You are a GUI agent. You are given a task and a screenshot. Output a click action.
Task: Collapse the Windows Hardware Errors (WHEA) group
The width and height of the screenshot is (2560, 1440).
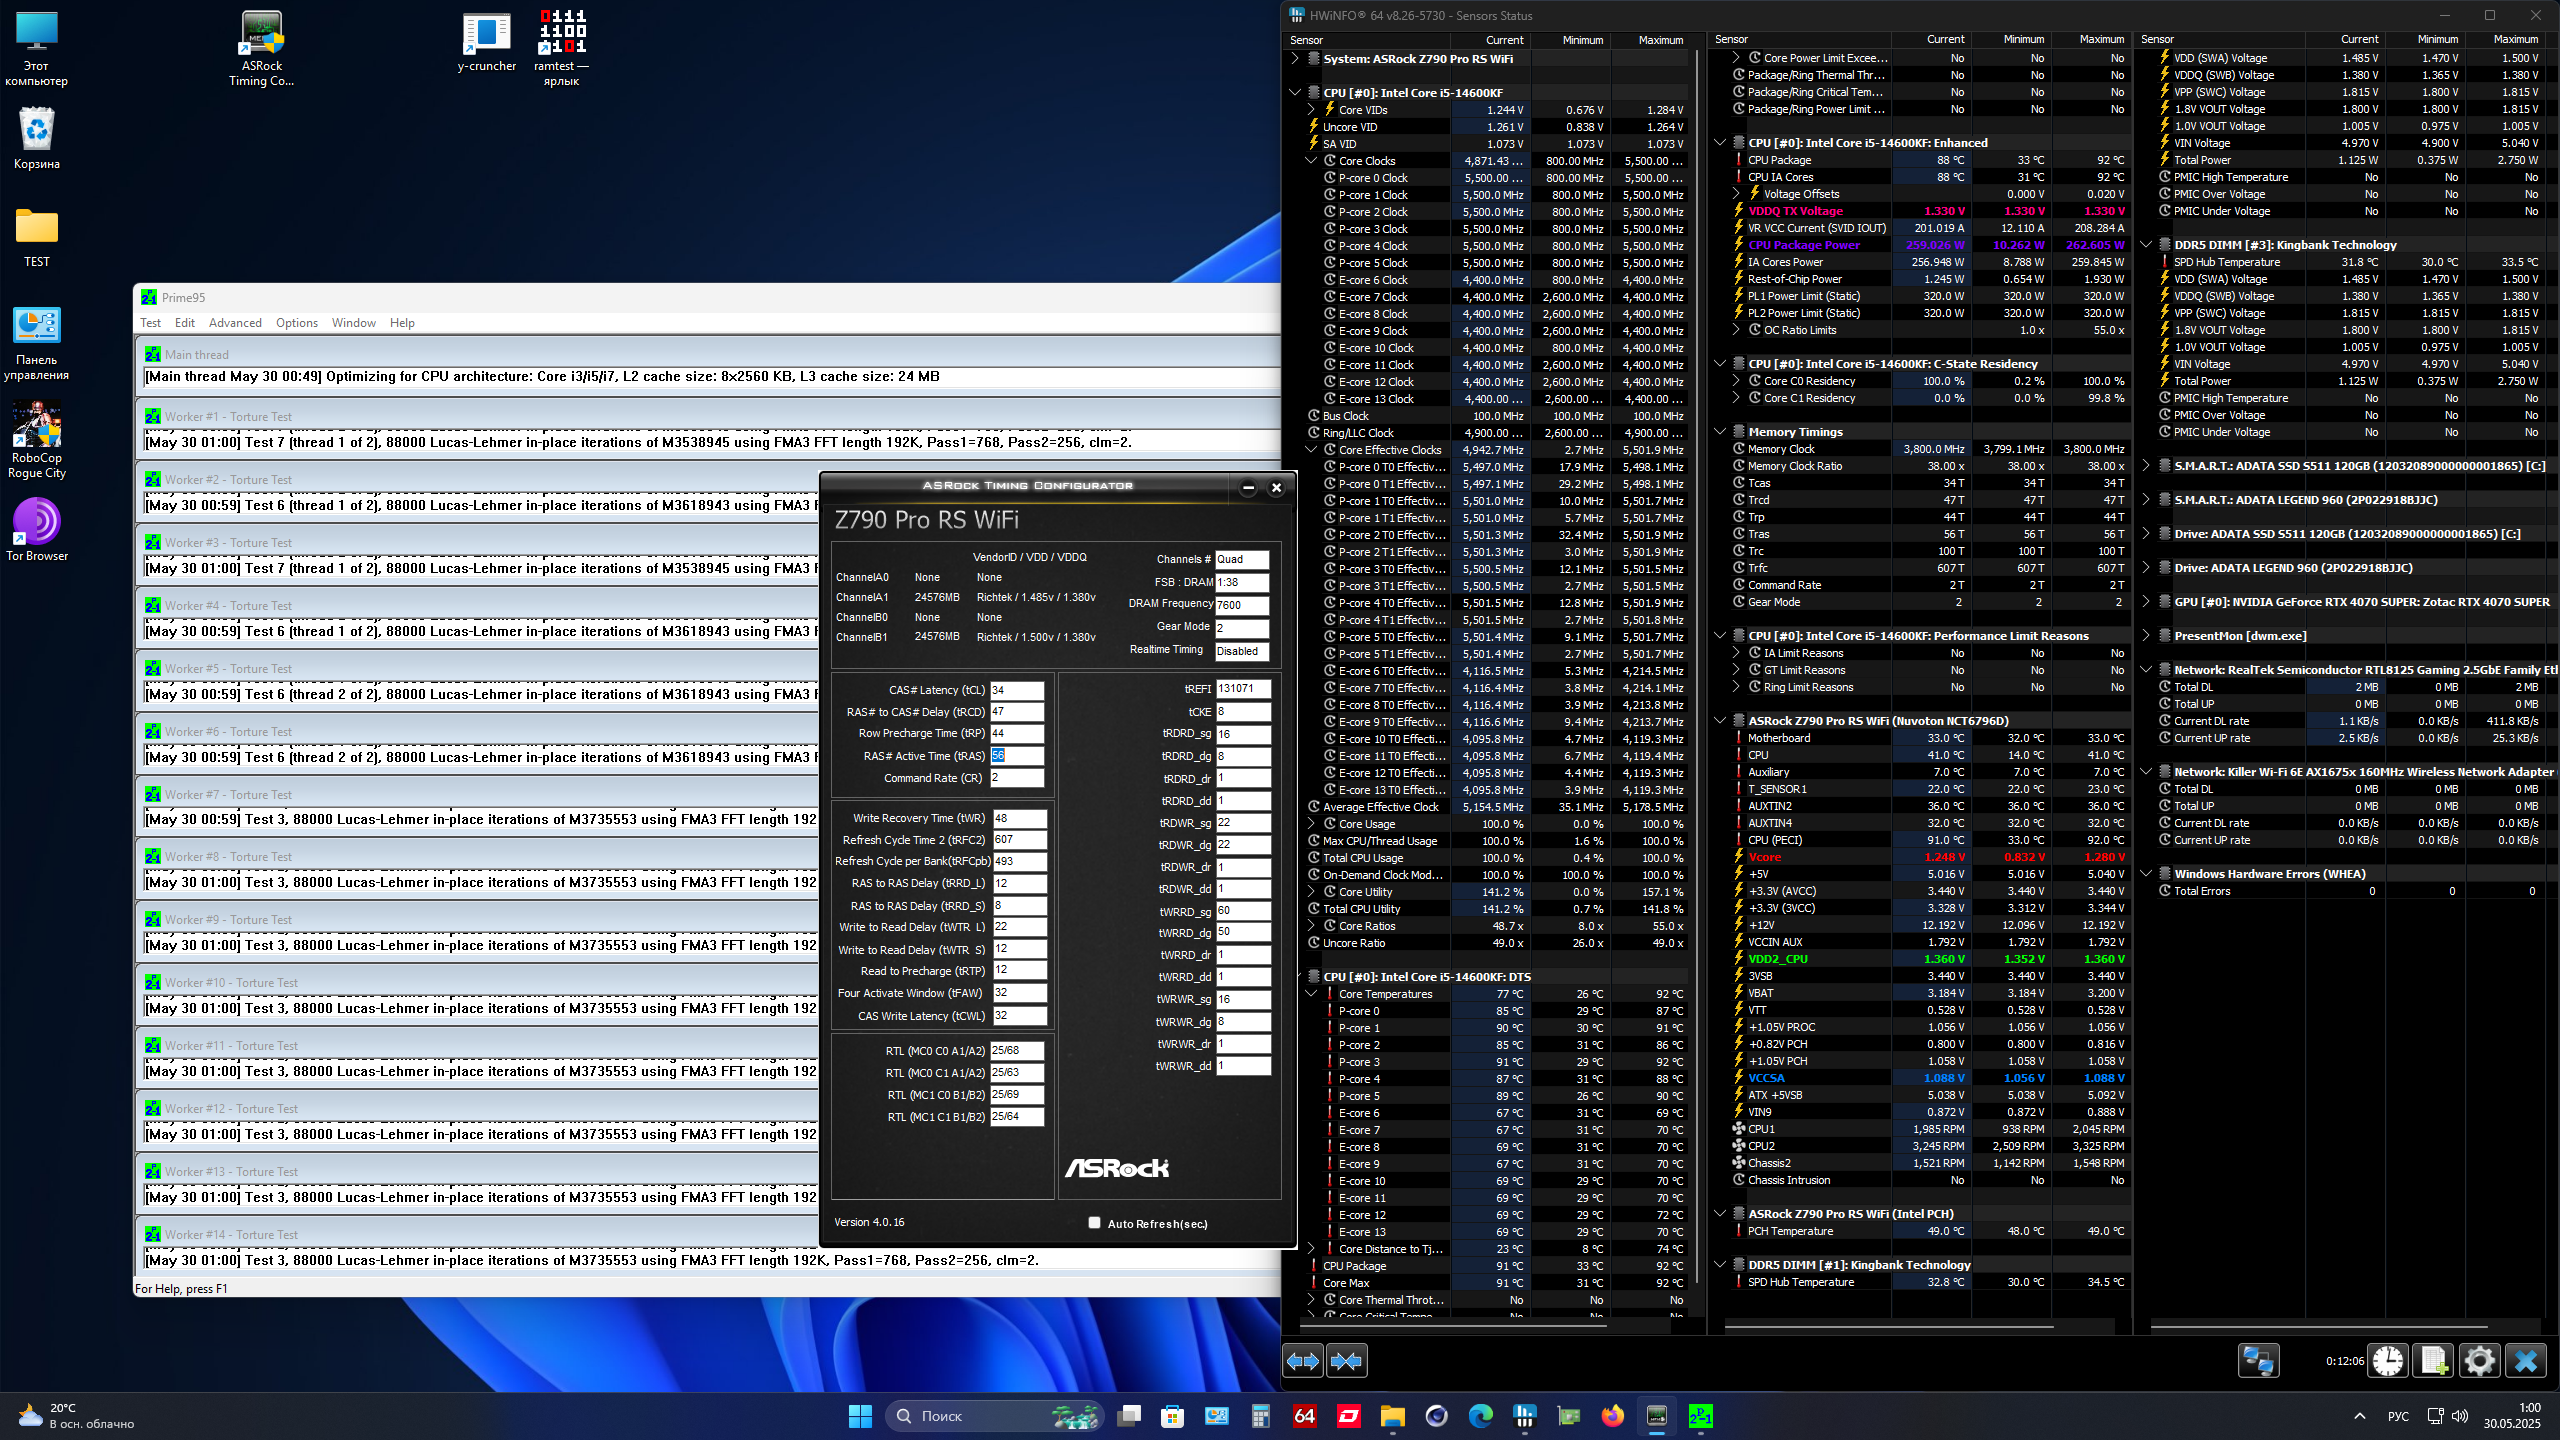click(x=2146, y=874)
